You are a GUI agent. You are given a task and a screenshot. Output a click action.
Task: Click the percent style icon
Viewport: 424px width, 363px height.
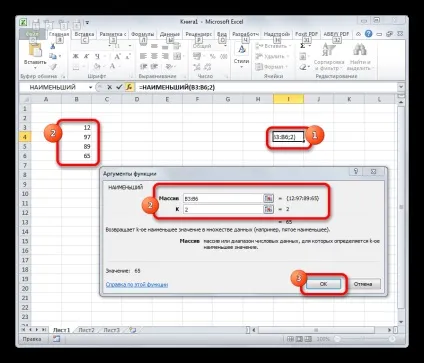coord(212,57)
